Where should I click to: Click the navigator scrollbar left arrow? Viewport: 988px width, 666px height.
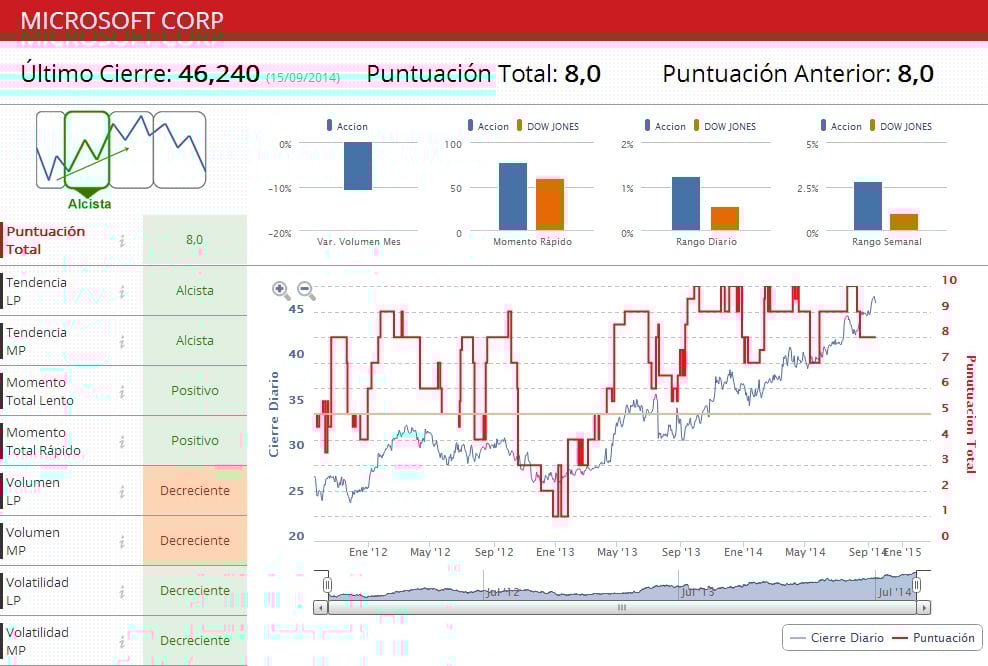(321, 608)
